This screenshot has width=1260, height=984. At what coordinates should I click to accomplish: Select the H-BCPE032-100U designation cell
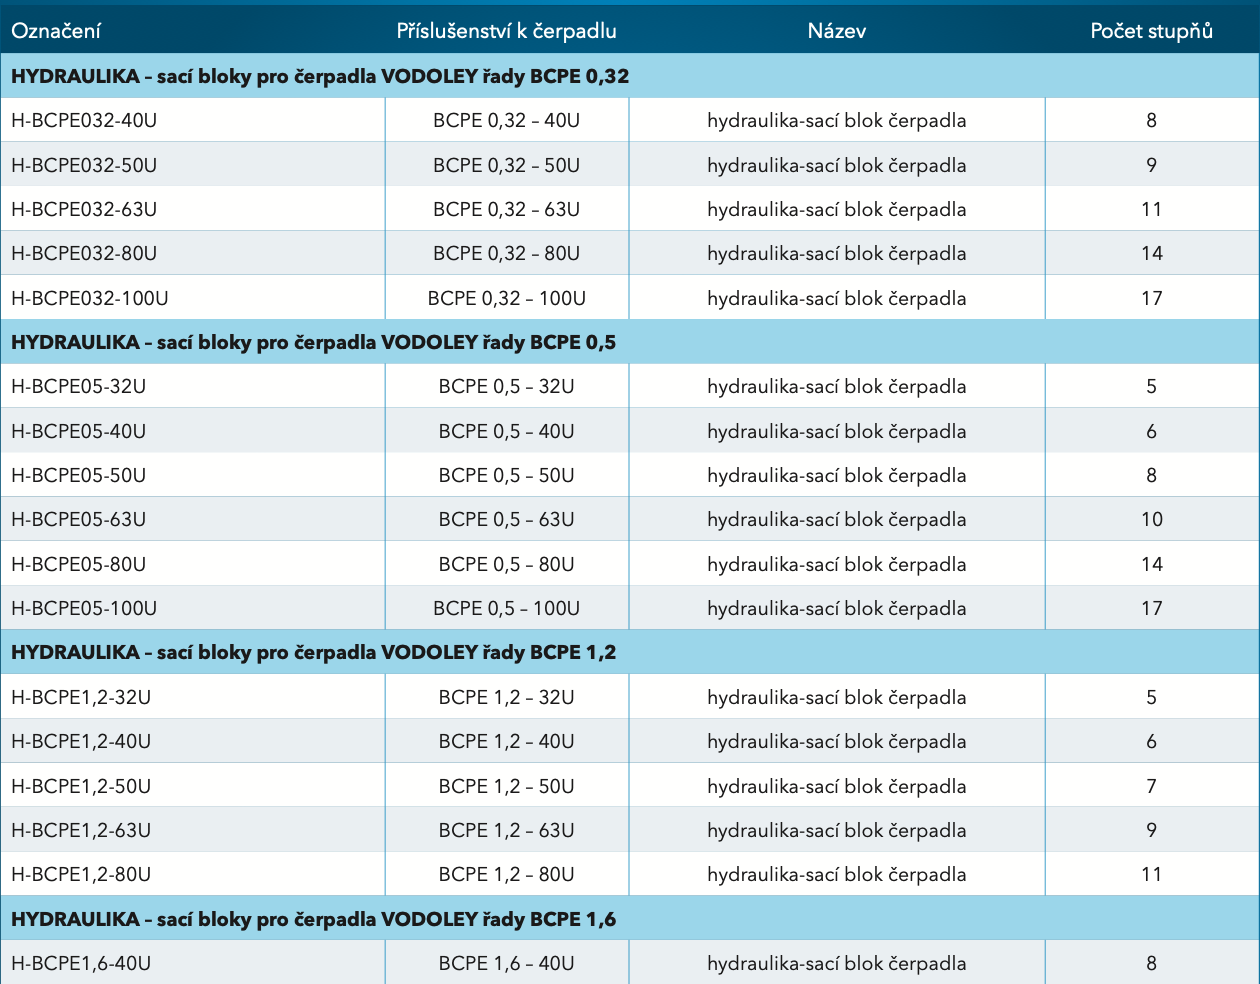pos(193,298)
